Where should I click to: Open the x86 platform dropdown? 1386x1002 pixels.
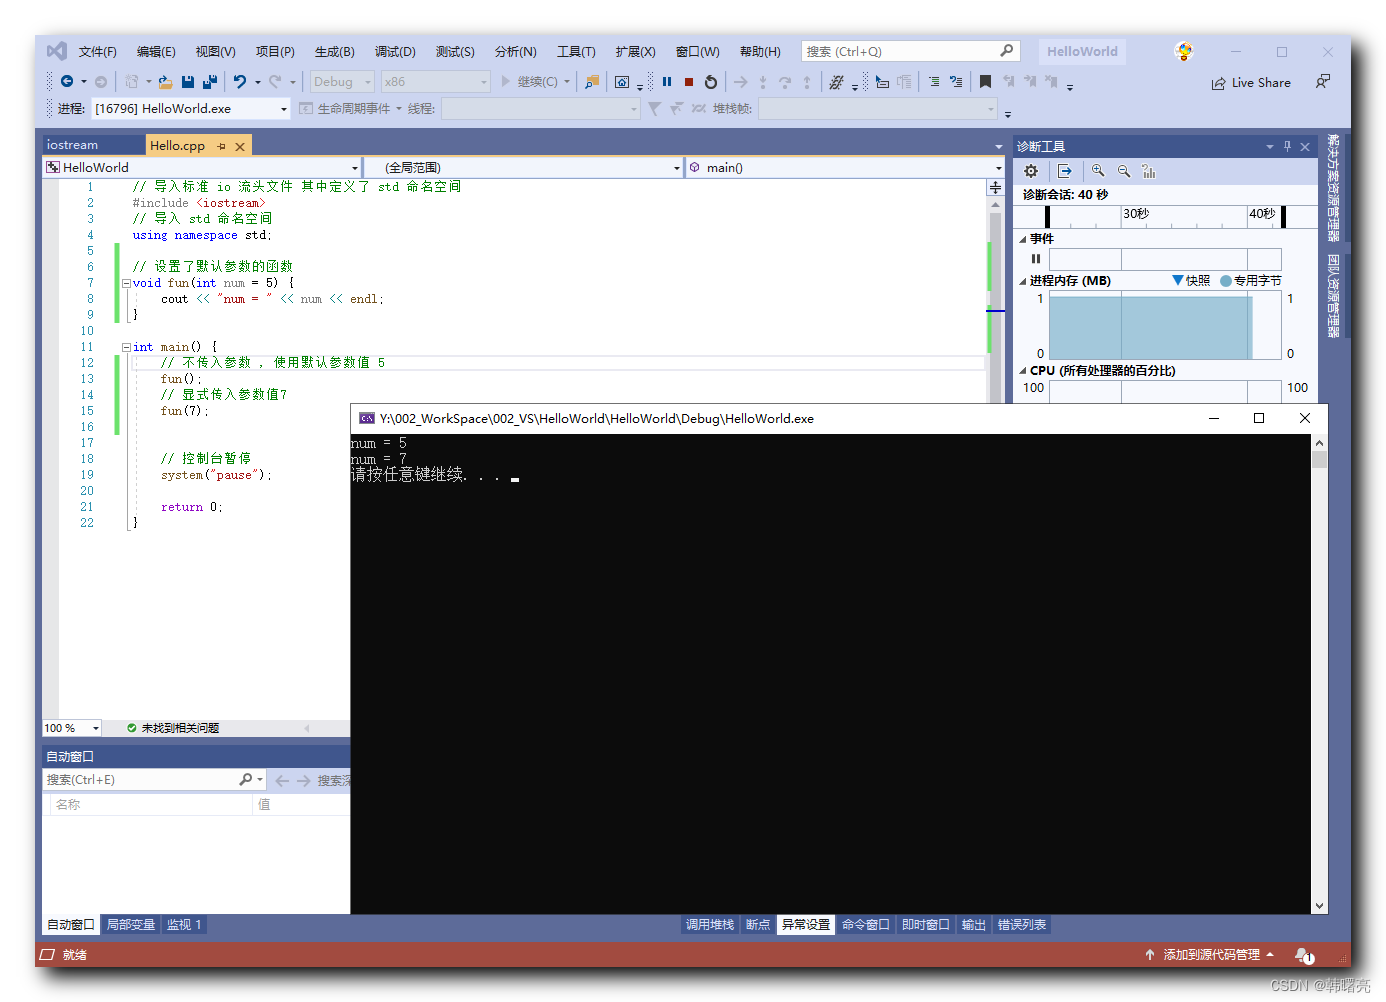(434, 81)
